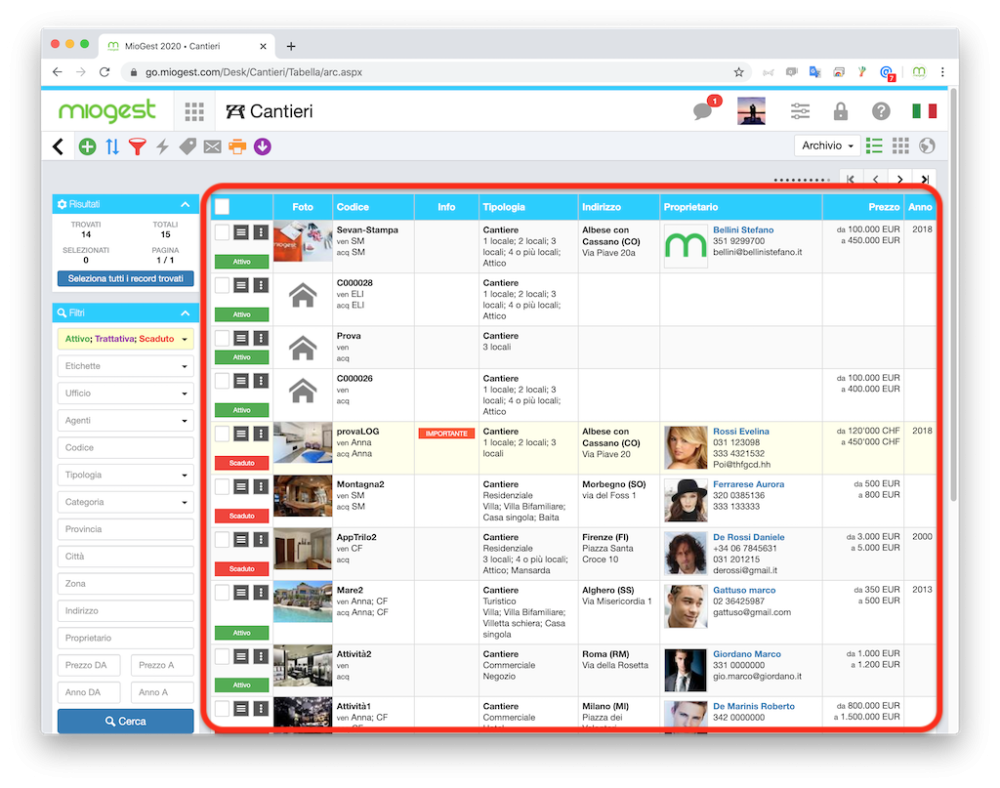
Task: Open the Attivo; Trattativa; Scaduto status dropdown
Action: (x=126, y=339)
